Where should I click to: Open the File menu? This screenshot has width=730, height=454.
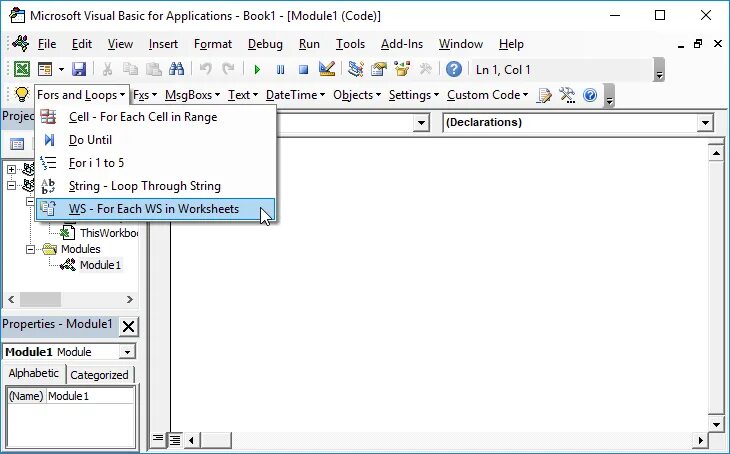pos(47,44)
